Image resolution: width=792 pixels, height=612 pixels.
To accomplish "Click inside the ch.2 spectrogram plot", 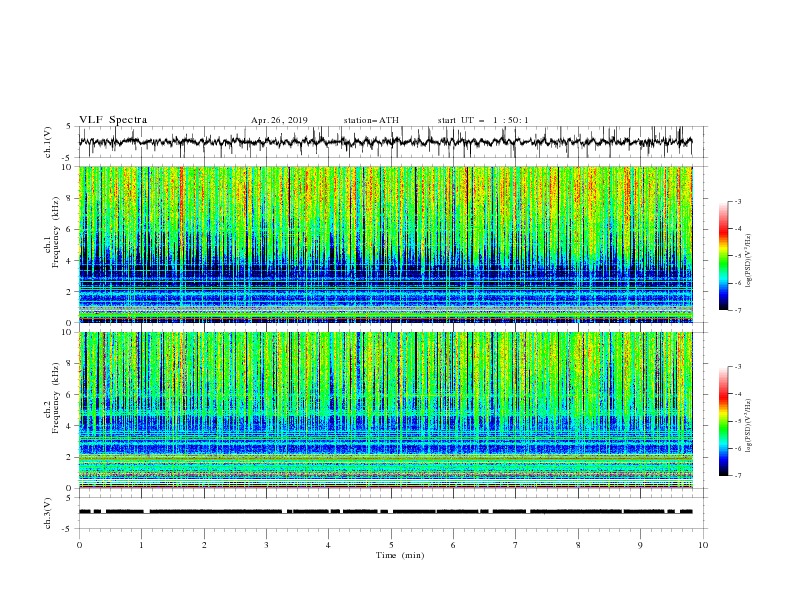I will [x=386, y=410].
